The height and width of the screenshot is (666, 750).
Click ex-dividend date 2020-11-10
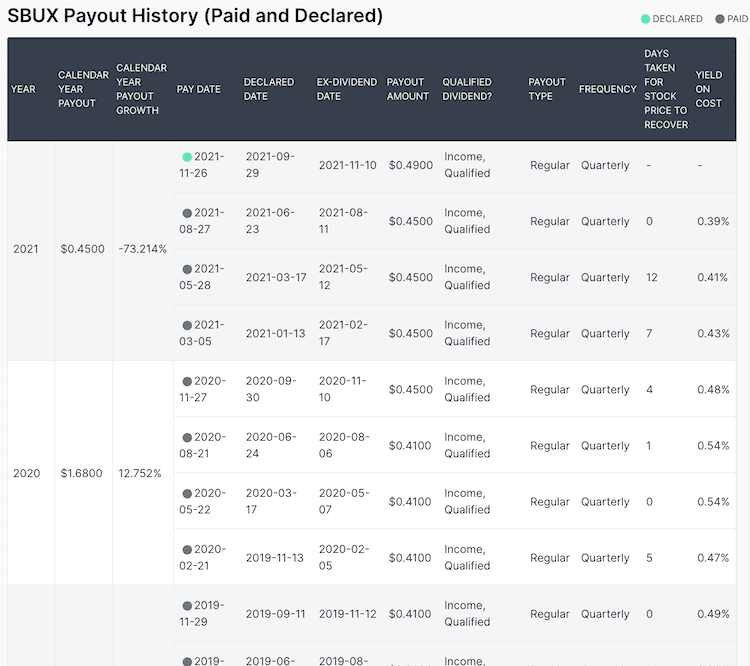pyautogui.click(x=342, y=389)
